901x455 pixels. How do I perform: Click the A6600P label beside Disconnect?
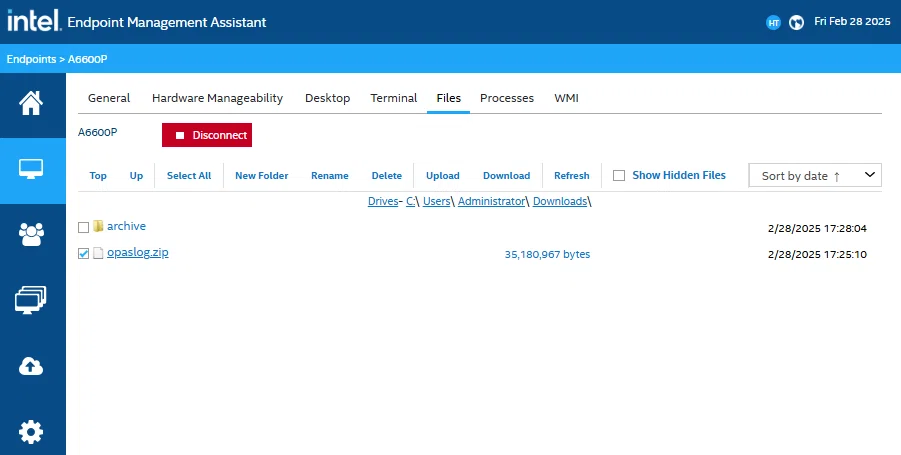pyautogui.click(x=98, y=133)
